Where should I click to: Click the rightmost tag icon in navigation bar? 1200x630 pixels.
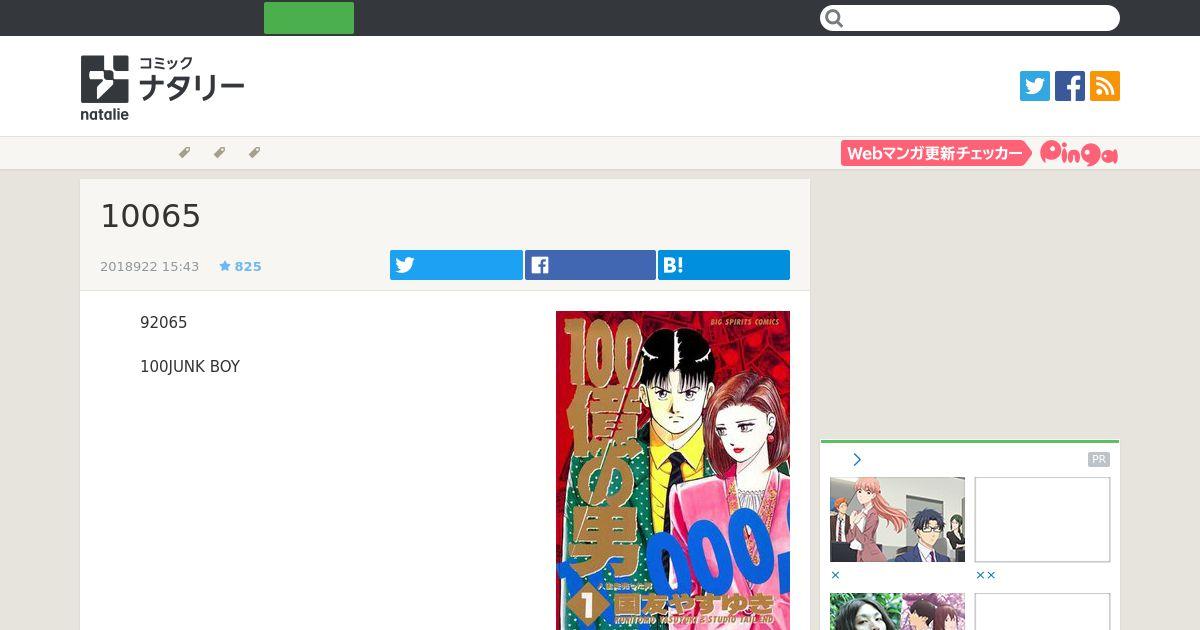click(x=254, y=153)
